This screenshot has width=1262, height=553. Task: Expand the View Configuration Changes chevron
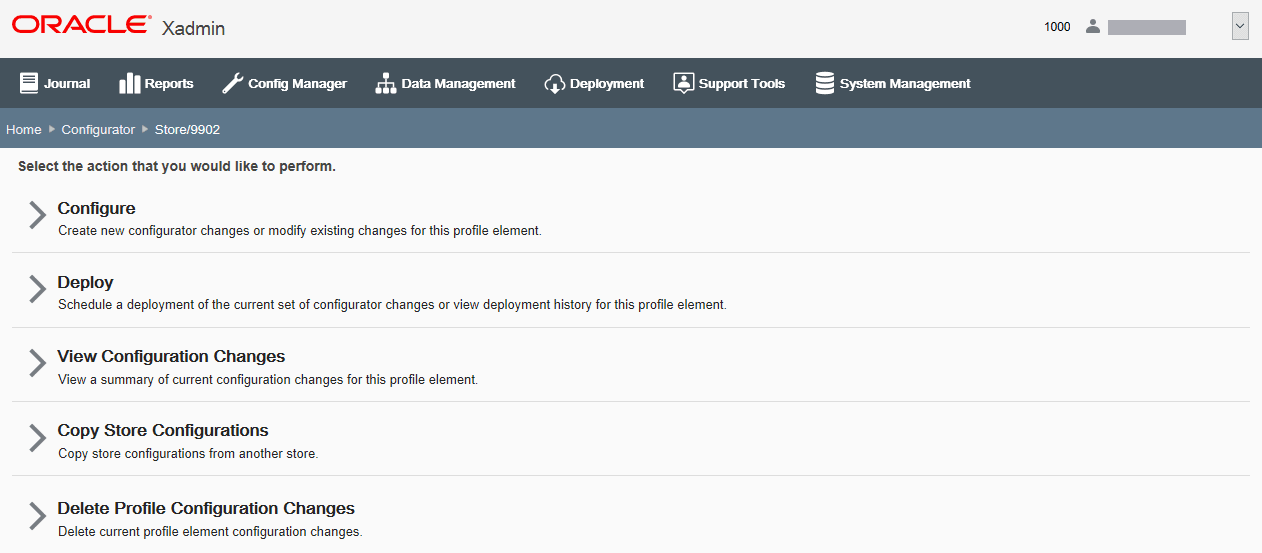(37, 363)
